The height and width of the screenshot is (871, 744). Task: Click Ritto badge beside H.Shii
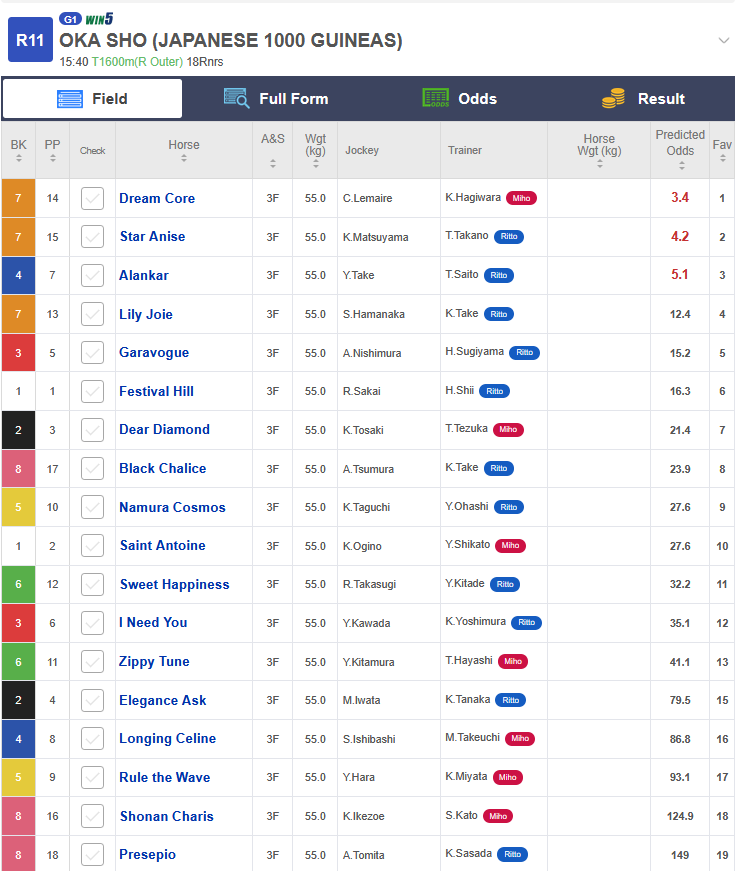(495, 392)
